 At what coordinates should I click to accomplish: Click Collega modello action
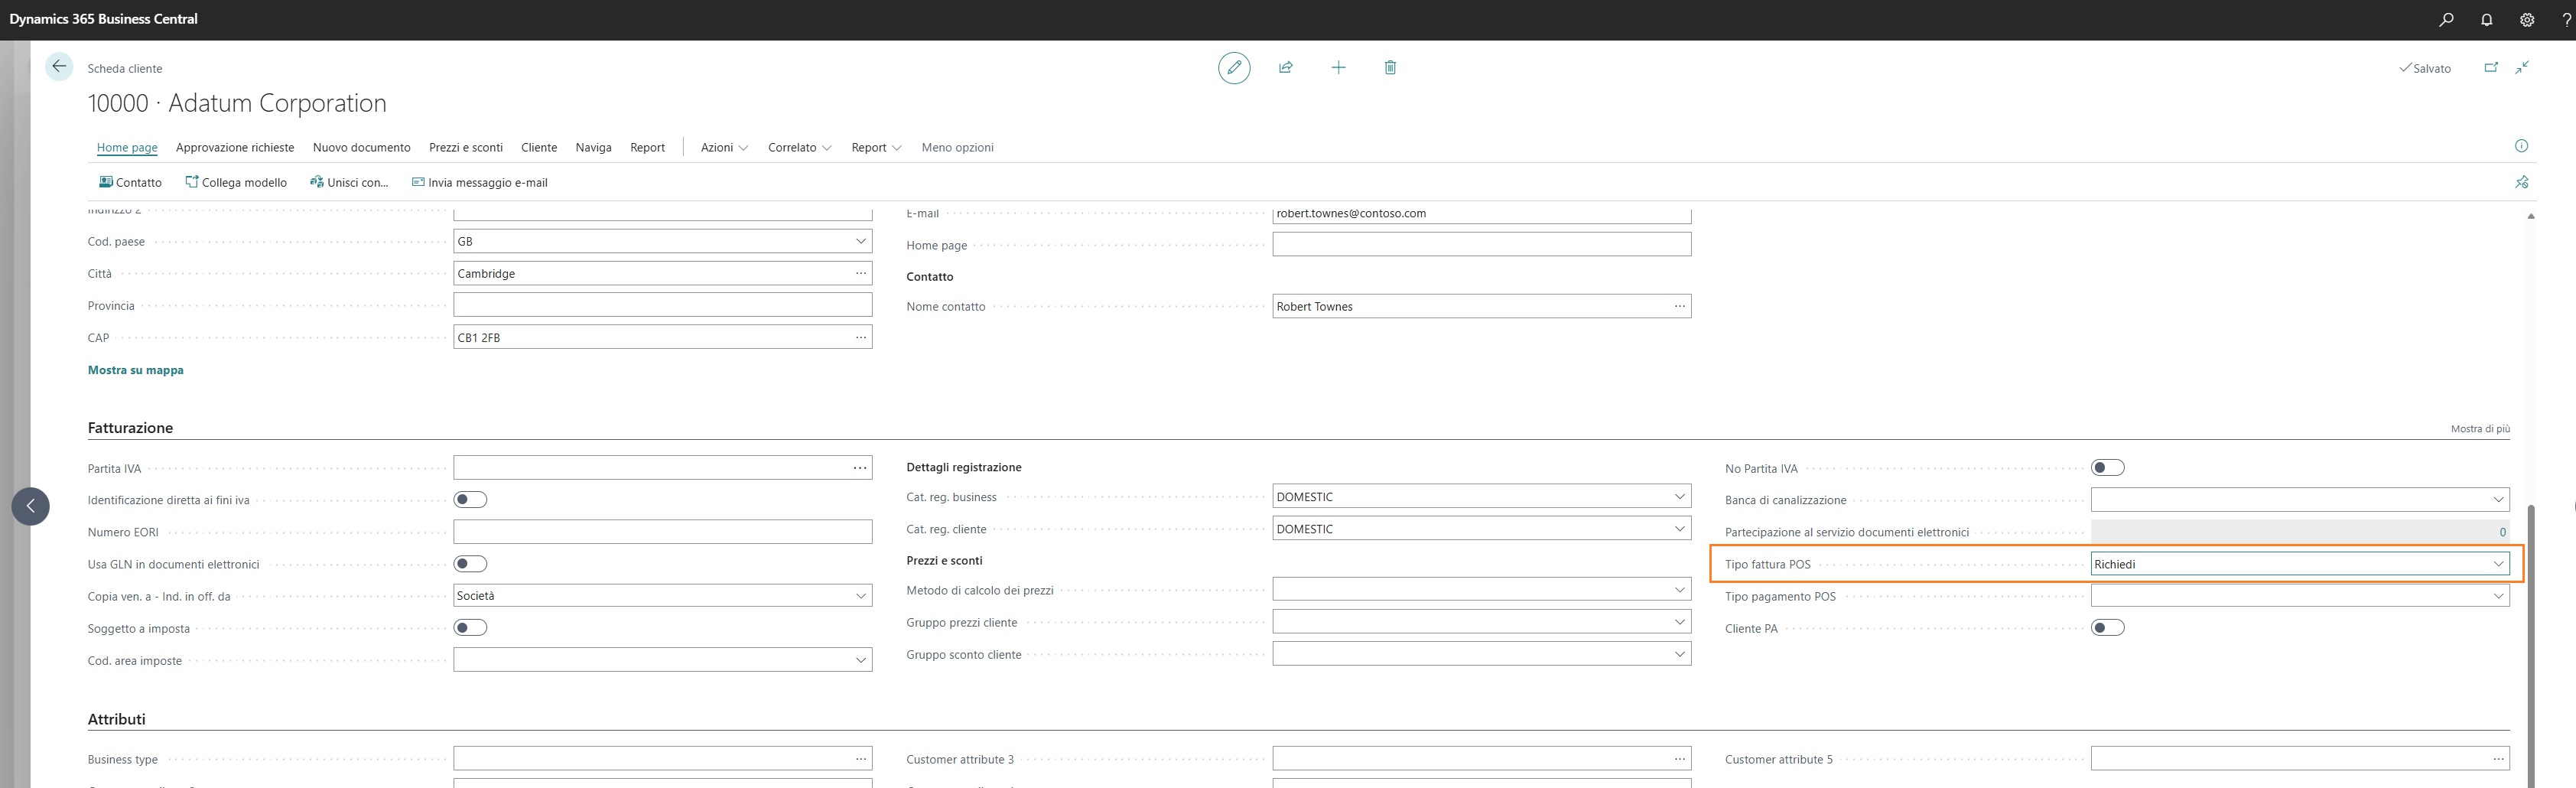(236, 182)
